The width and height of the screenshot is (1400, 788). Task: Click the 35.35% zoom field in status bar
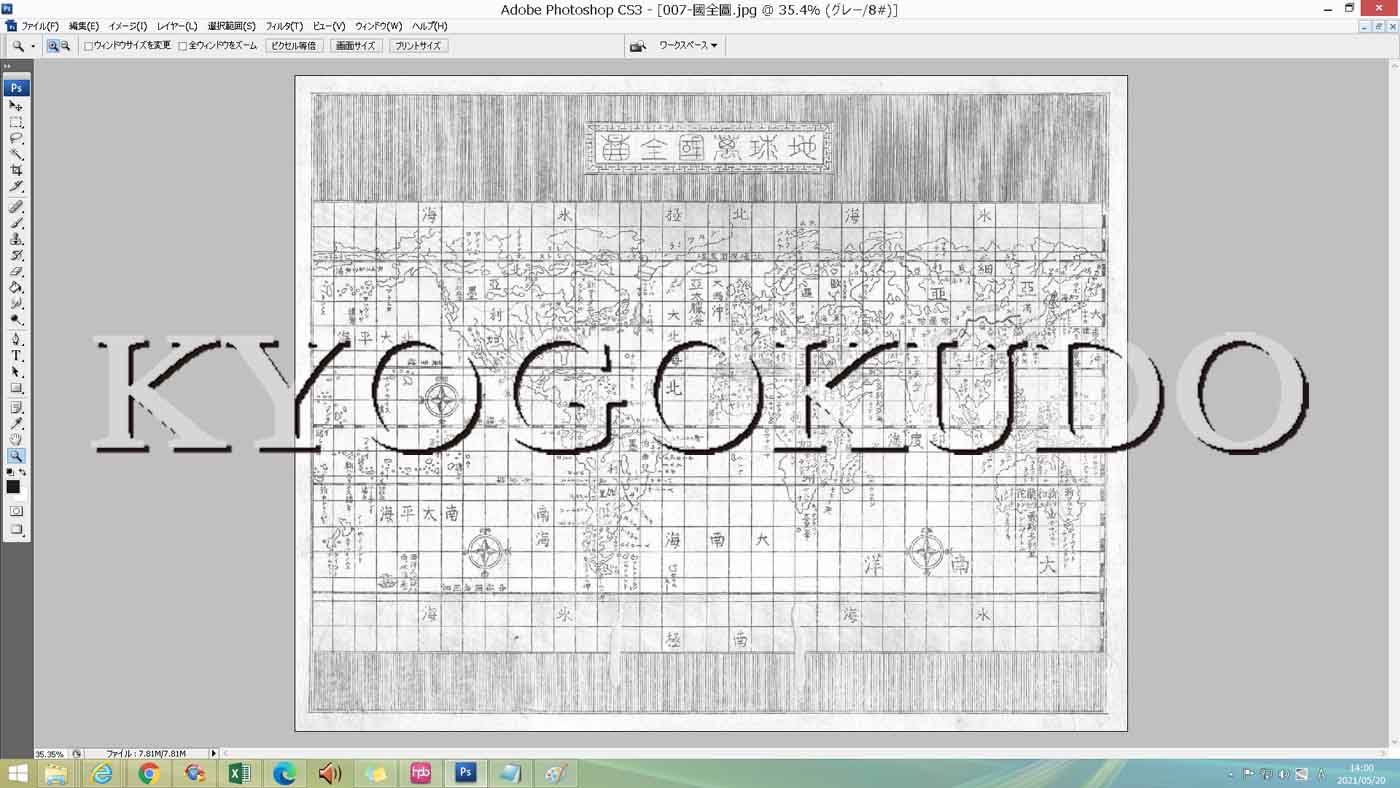click(x=50, y=754)
